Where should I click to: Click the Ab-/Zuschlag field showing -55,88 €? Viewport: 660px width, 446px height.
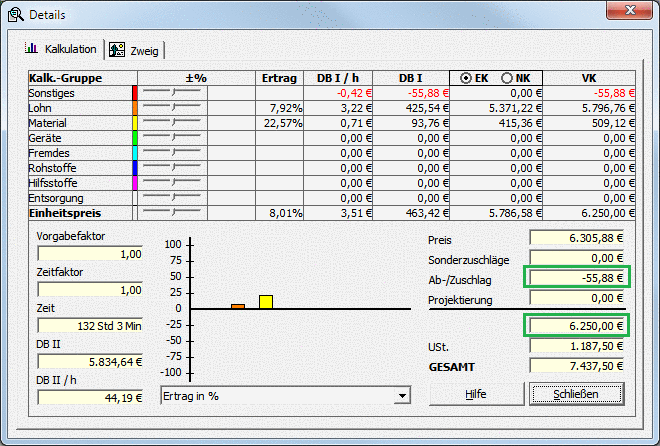577,278
